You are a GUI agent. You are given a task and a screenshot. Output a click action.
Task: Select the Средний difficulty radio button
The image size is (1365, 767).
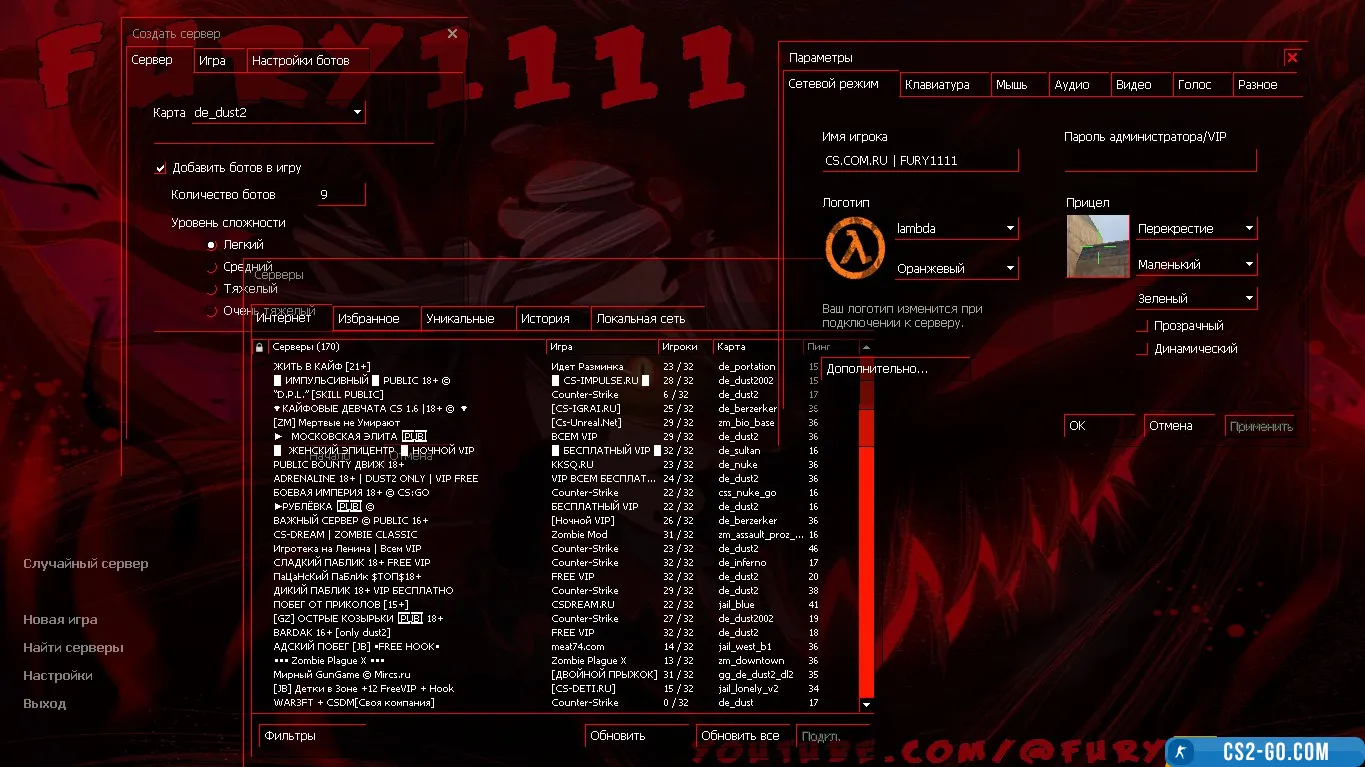211,267
